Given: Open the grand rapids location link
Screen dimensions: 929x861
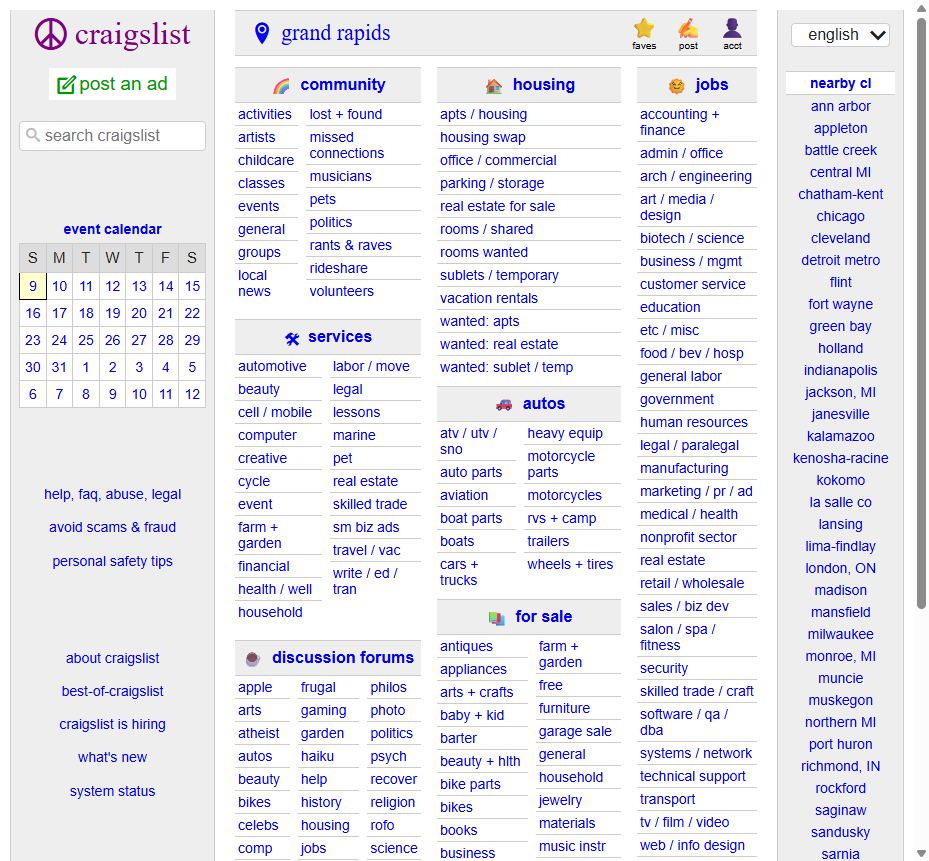Looking at the screenshot, I should 335,33.
